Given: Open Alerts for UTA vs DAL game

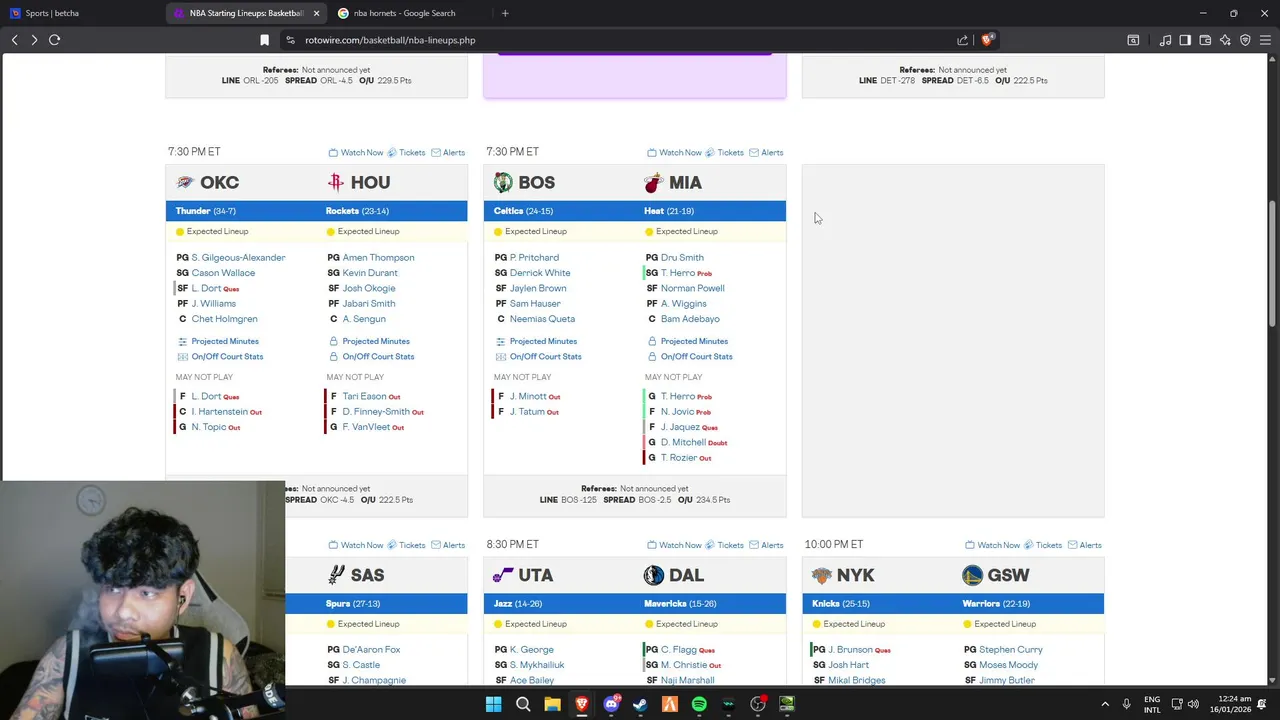Looking at the screenshot, I should click(x=766, y=546).
